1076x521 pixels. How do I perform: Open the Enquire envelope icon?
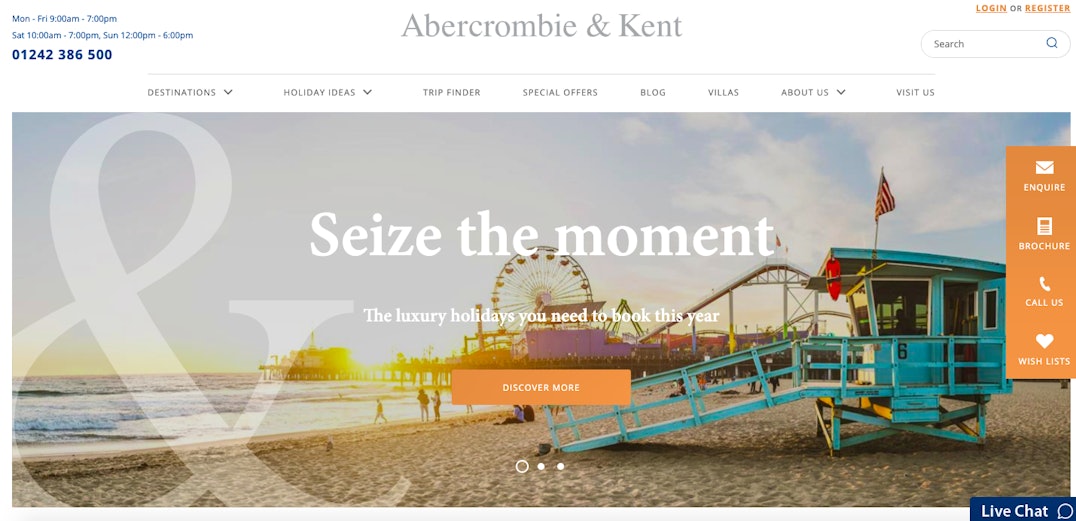point(1044,167)
